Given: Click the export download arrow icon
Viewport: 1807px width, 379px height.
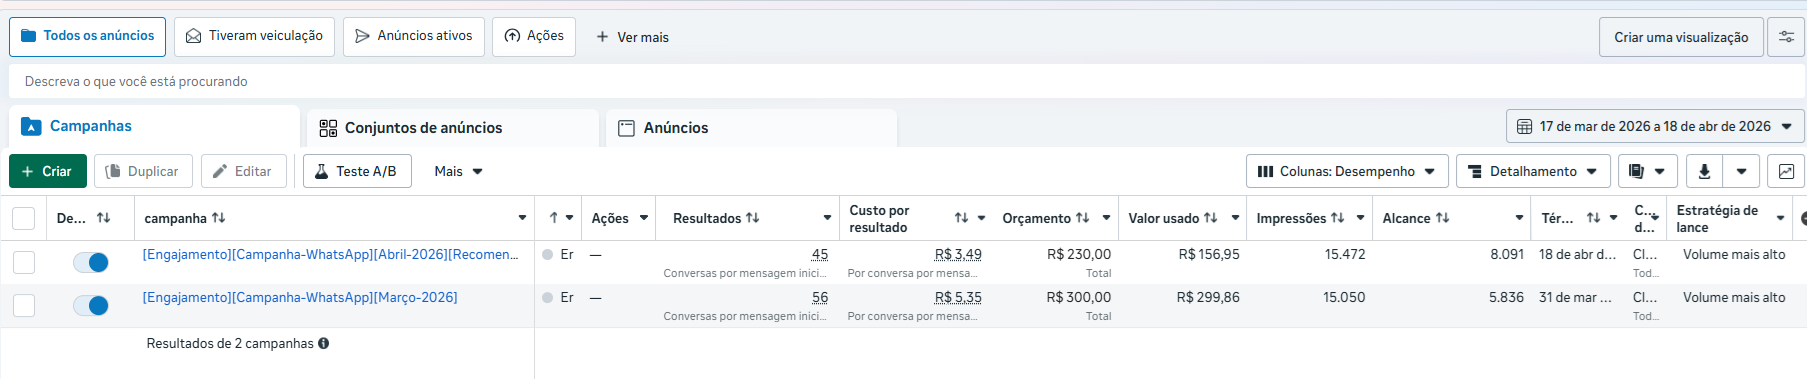Looking at the screenshot, I should pos(1704,171).
